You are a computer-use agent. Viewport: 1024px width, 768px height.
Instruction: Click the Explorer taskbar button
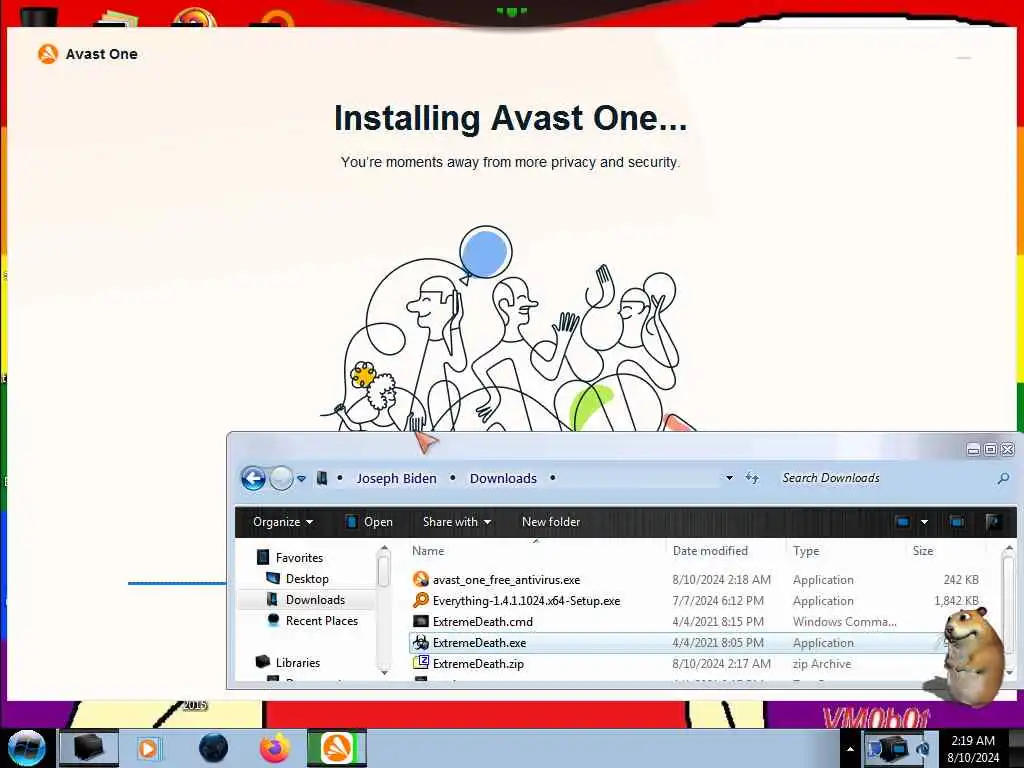tap(89, 748)
